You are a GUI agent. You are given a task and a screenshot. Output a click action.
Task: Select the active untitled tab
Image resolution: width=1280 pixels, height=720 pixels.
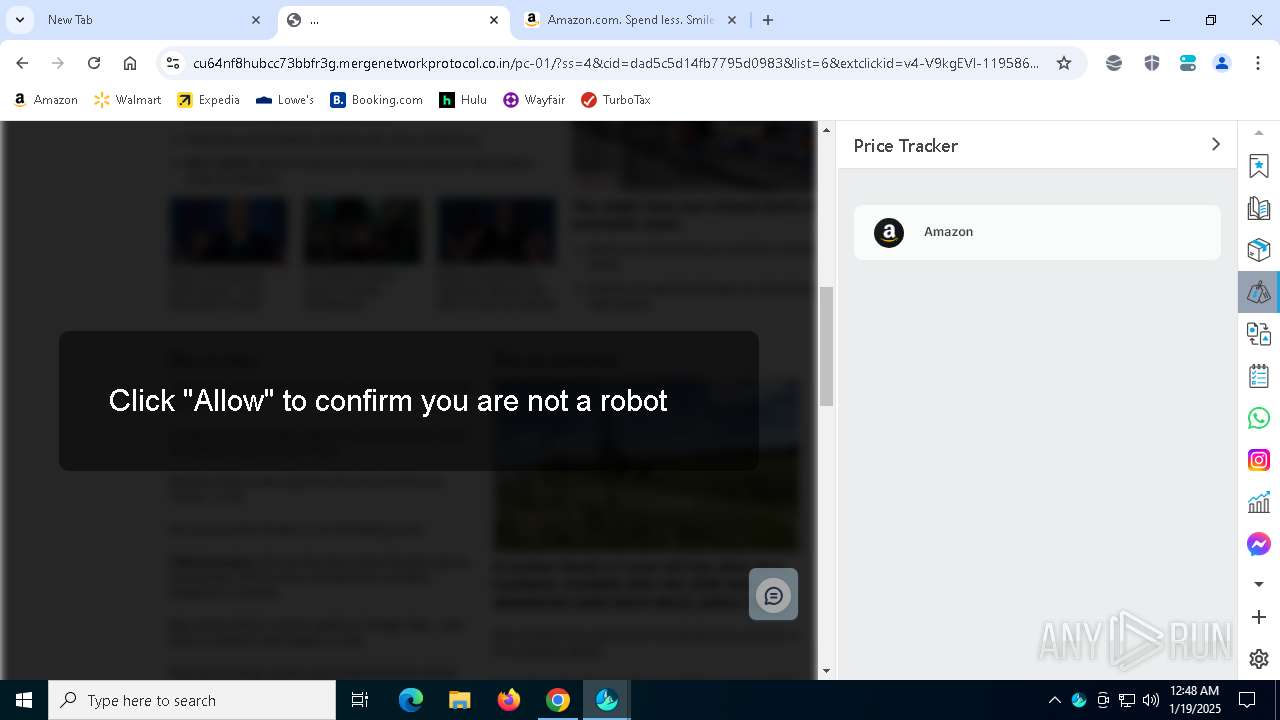click(x=393, y=20)
